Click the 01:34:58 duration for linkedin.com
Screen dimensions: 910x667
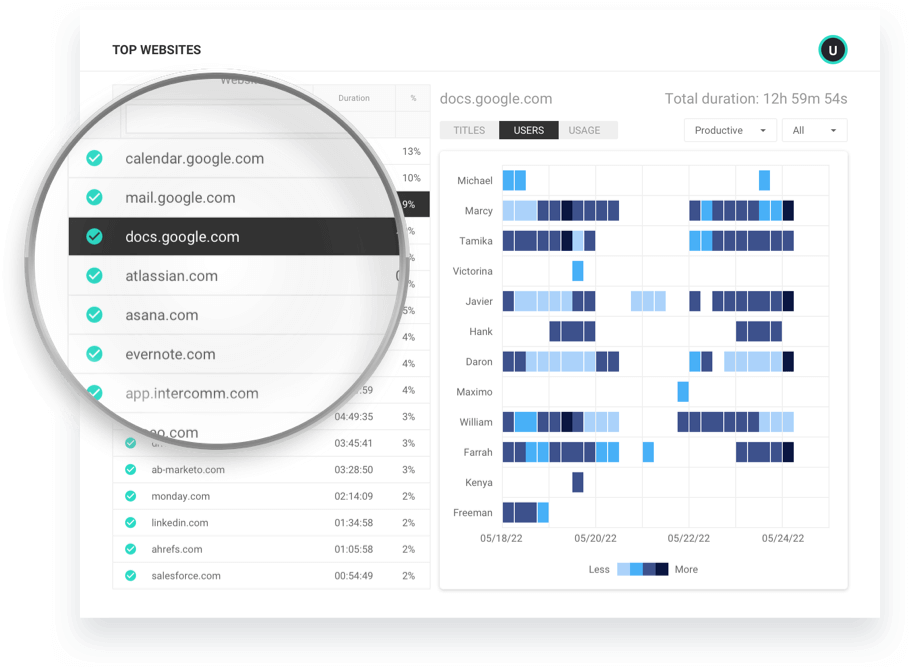click(353, 522)
